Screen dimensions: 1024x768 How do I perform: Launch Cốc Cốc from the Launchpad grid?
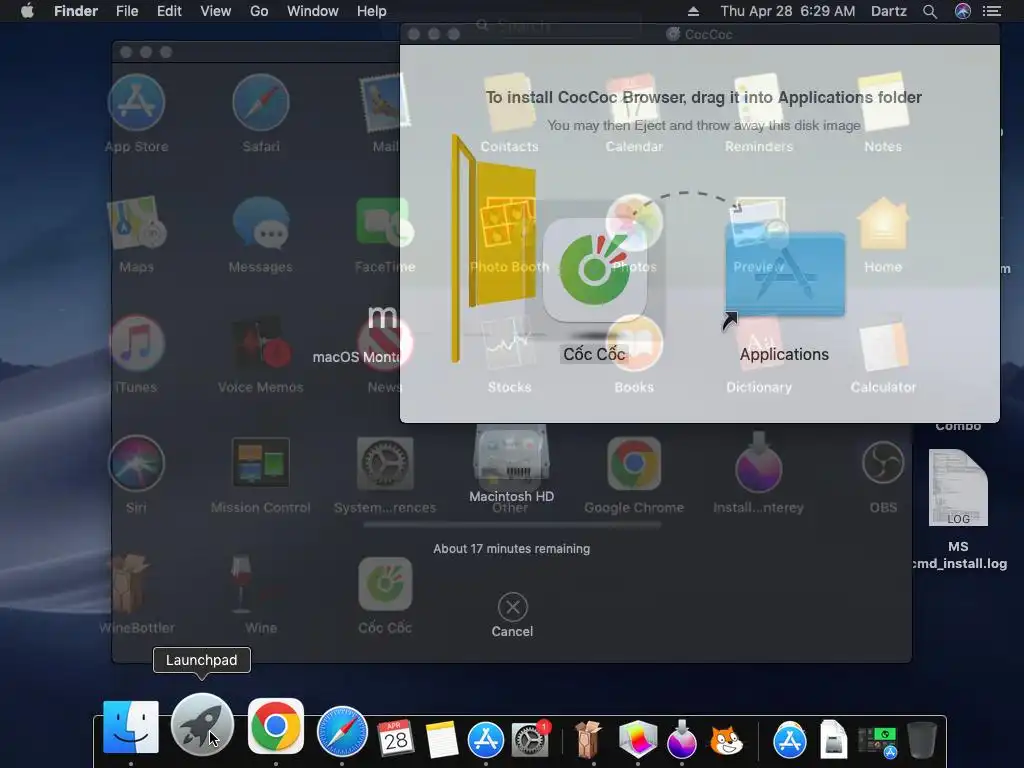pyautogui.click(x=385, y=584)
